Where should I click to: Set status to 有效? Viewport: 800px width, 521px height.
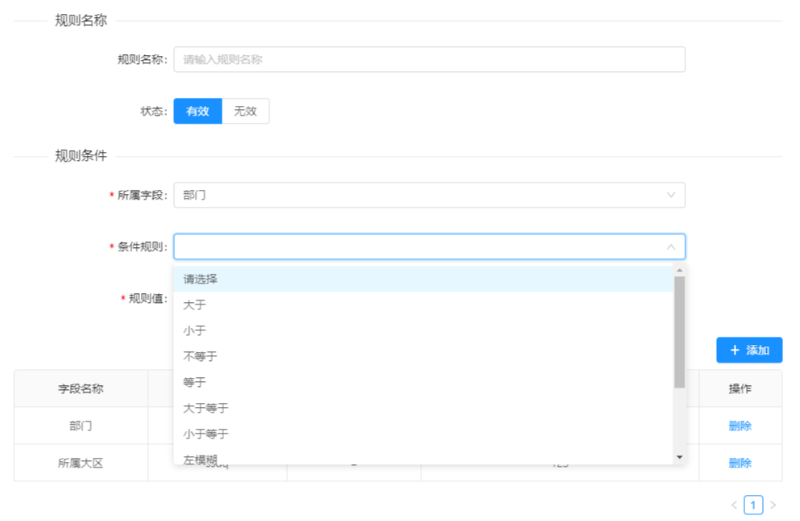coord(198,111)
